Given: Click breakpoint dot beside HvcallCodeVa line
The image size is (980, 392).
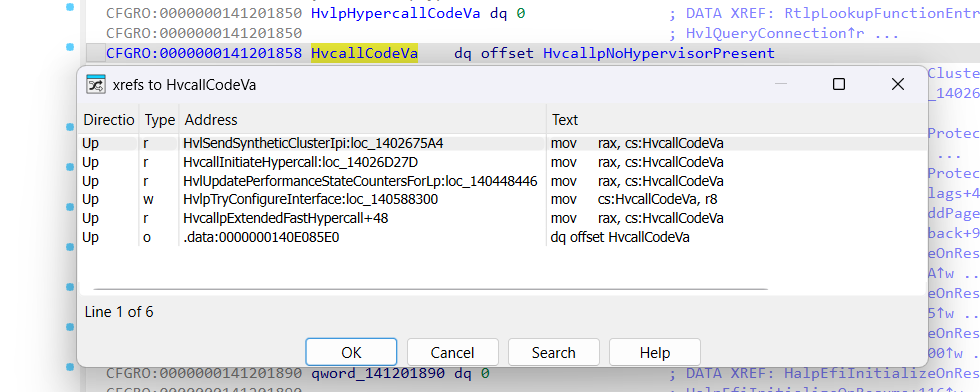Looking at the screenshot, I should 69,46.
